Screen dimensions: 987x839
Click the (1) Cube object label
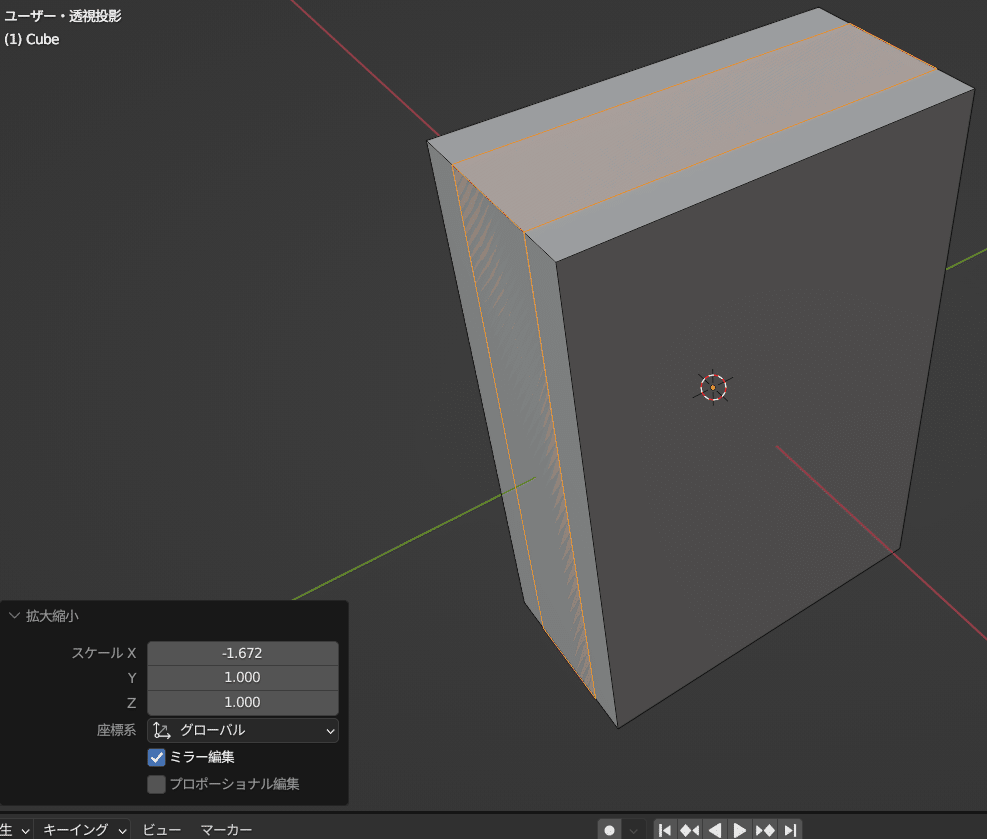31,39
